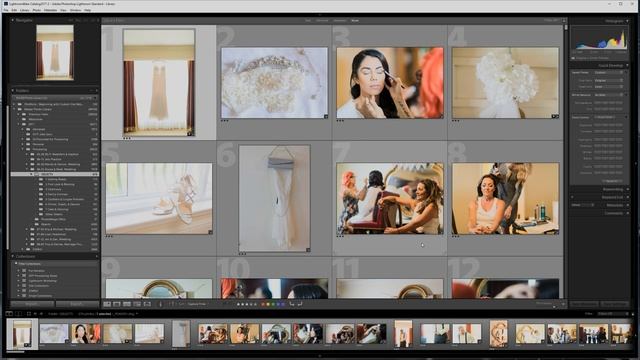This screenshot has width=640, height=360.
Task: Open People view from toolbar
Action: pyautogui.click(x=147, y=304)
